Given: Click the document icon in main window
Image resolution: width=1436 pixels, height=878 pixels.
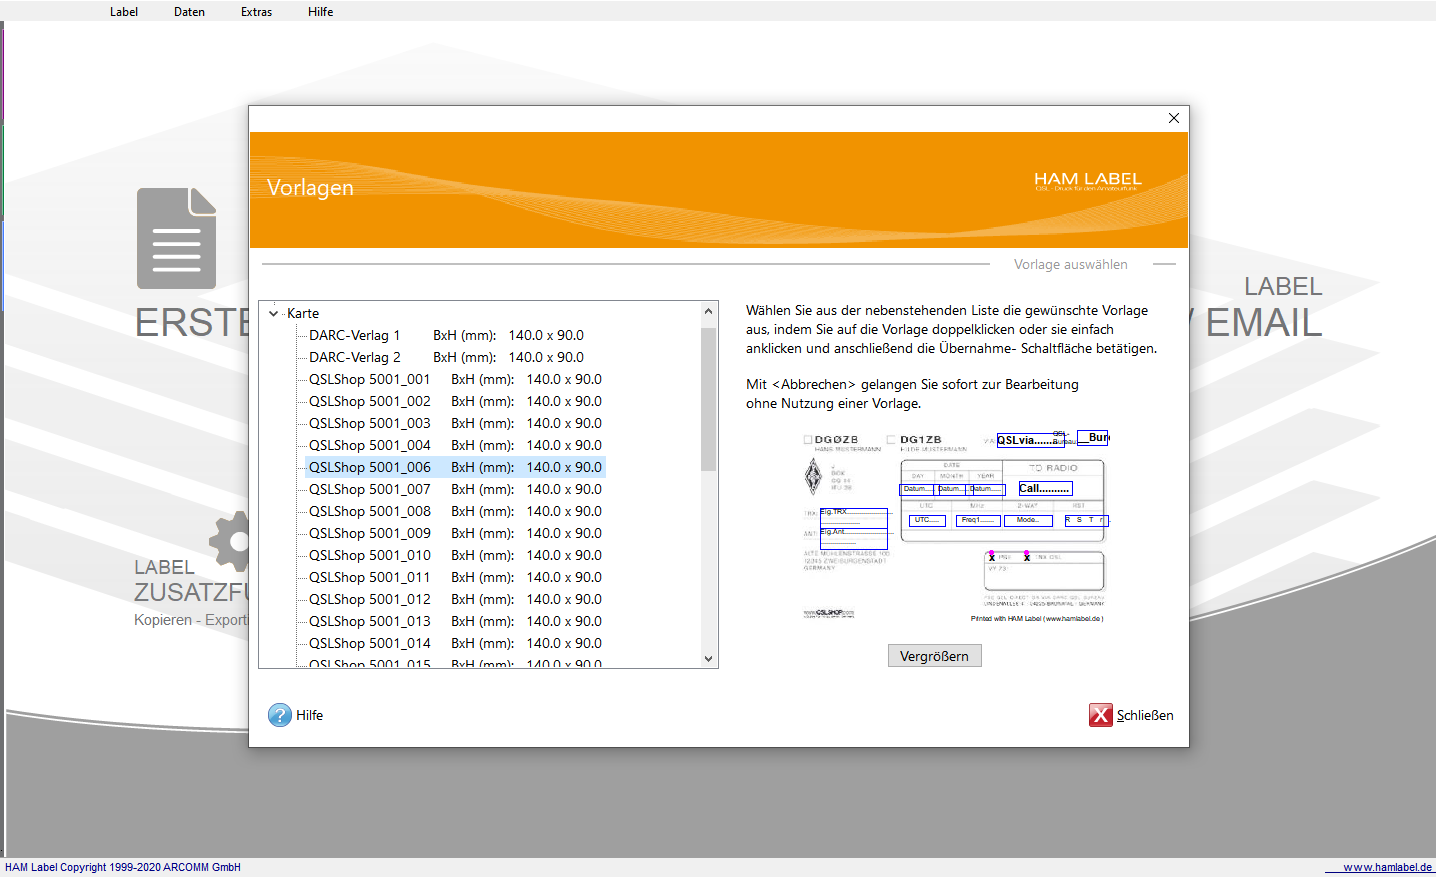Looking at the screenshot, I should pyautogui.click(x=176, y=238).
